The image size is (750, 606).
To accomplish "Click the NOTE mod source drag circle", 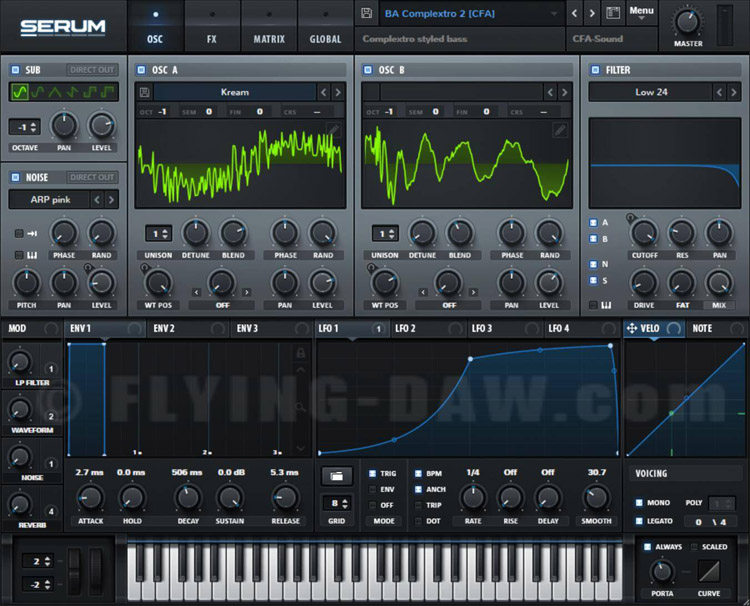I will [x=737, y=329].
